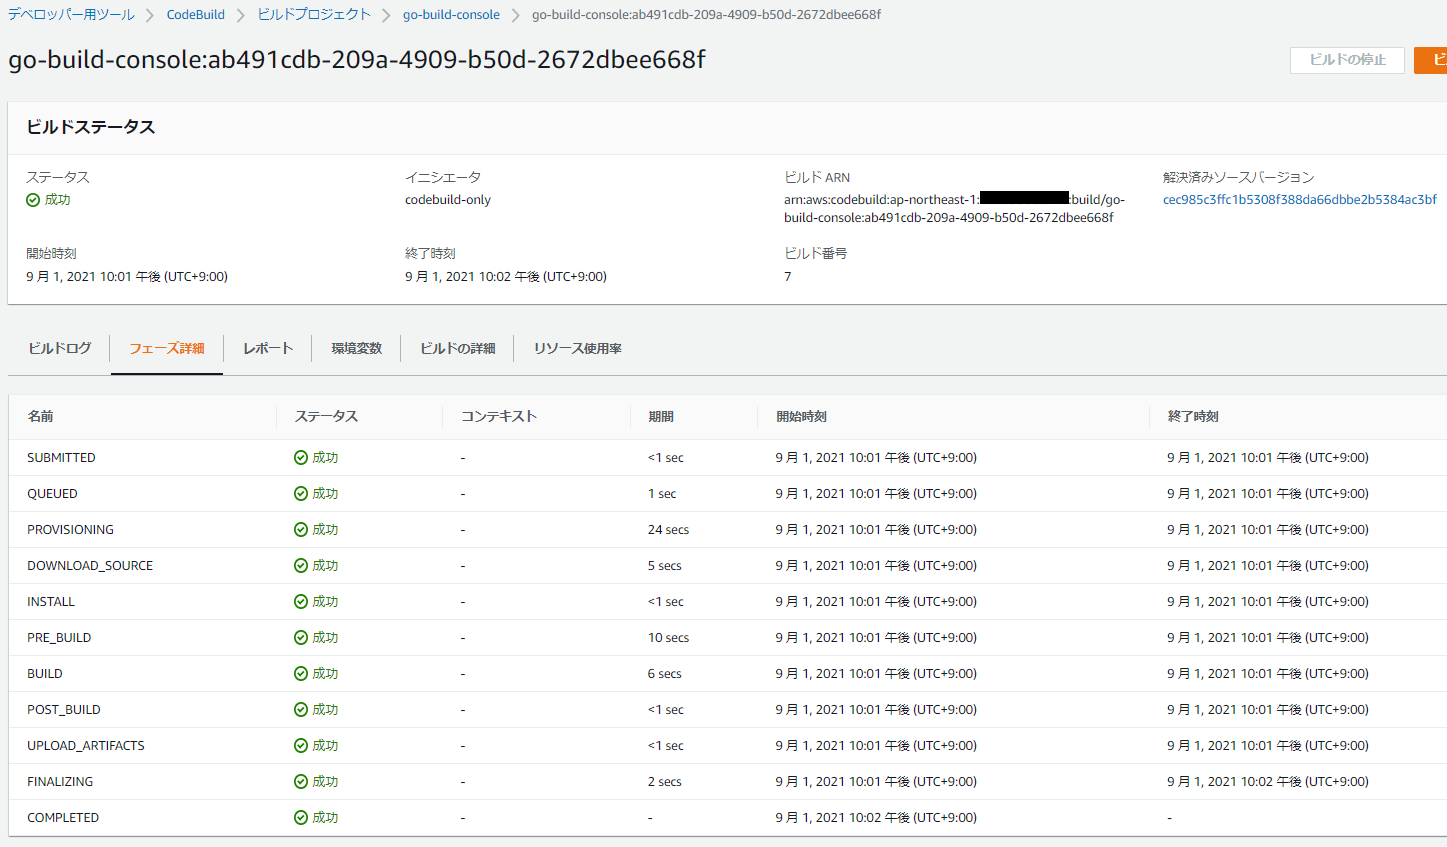
Task: Click the POST_BUILD row success icon
Action: [301, 710]
